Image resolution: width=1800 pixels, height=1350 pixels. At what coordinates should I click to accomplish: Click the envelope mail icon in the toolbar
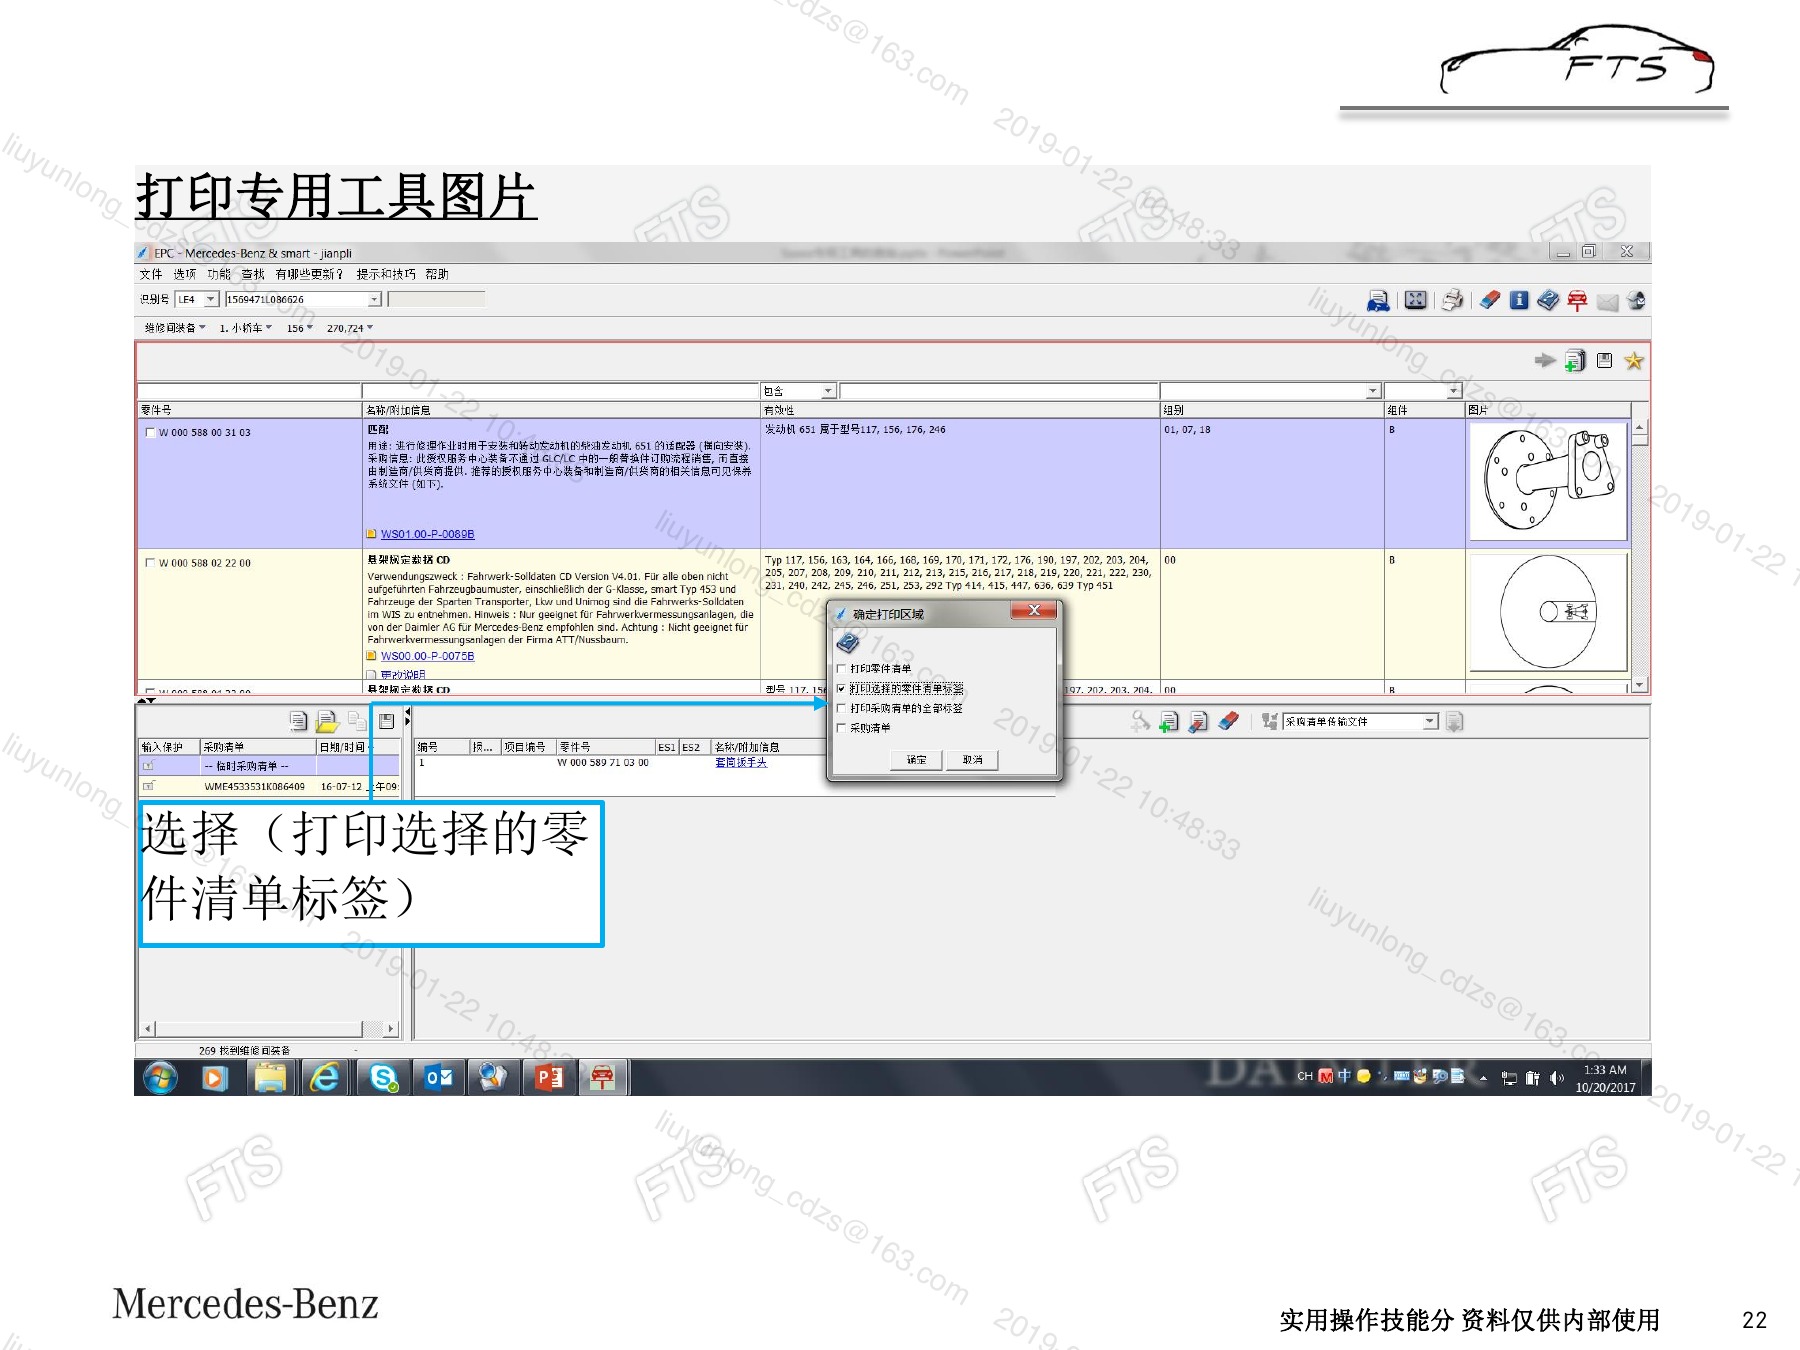pos(1607,302)
